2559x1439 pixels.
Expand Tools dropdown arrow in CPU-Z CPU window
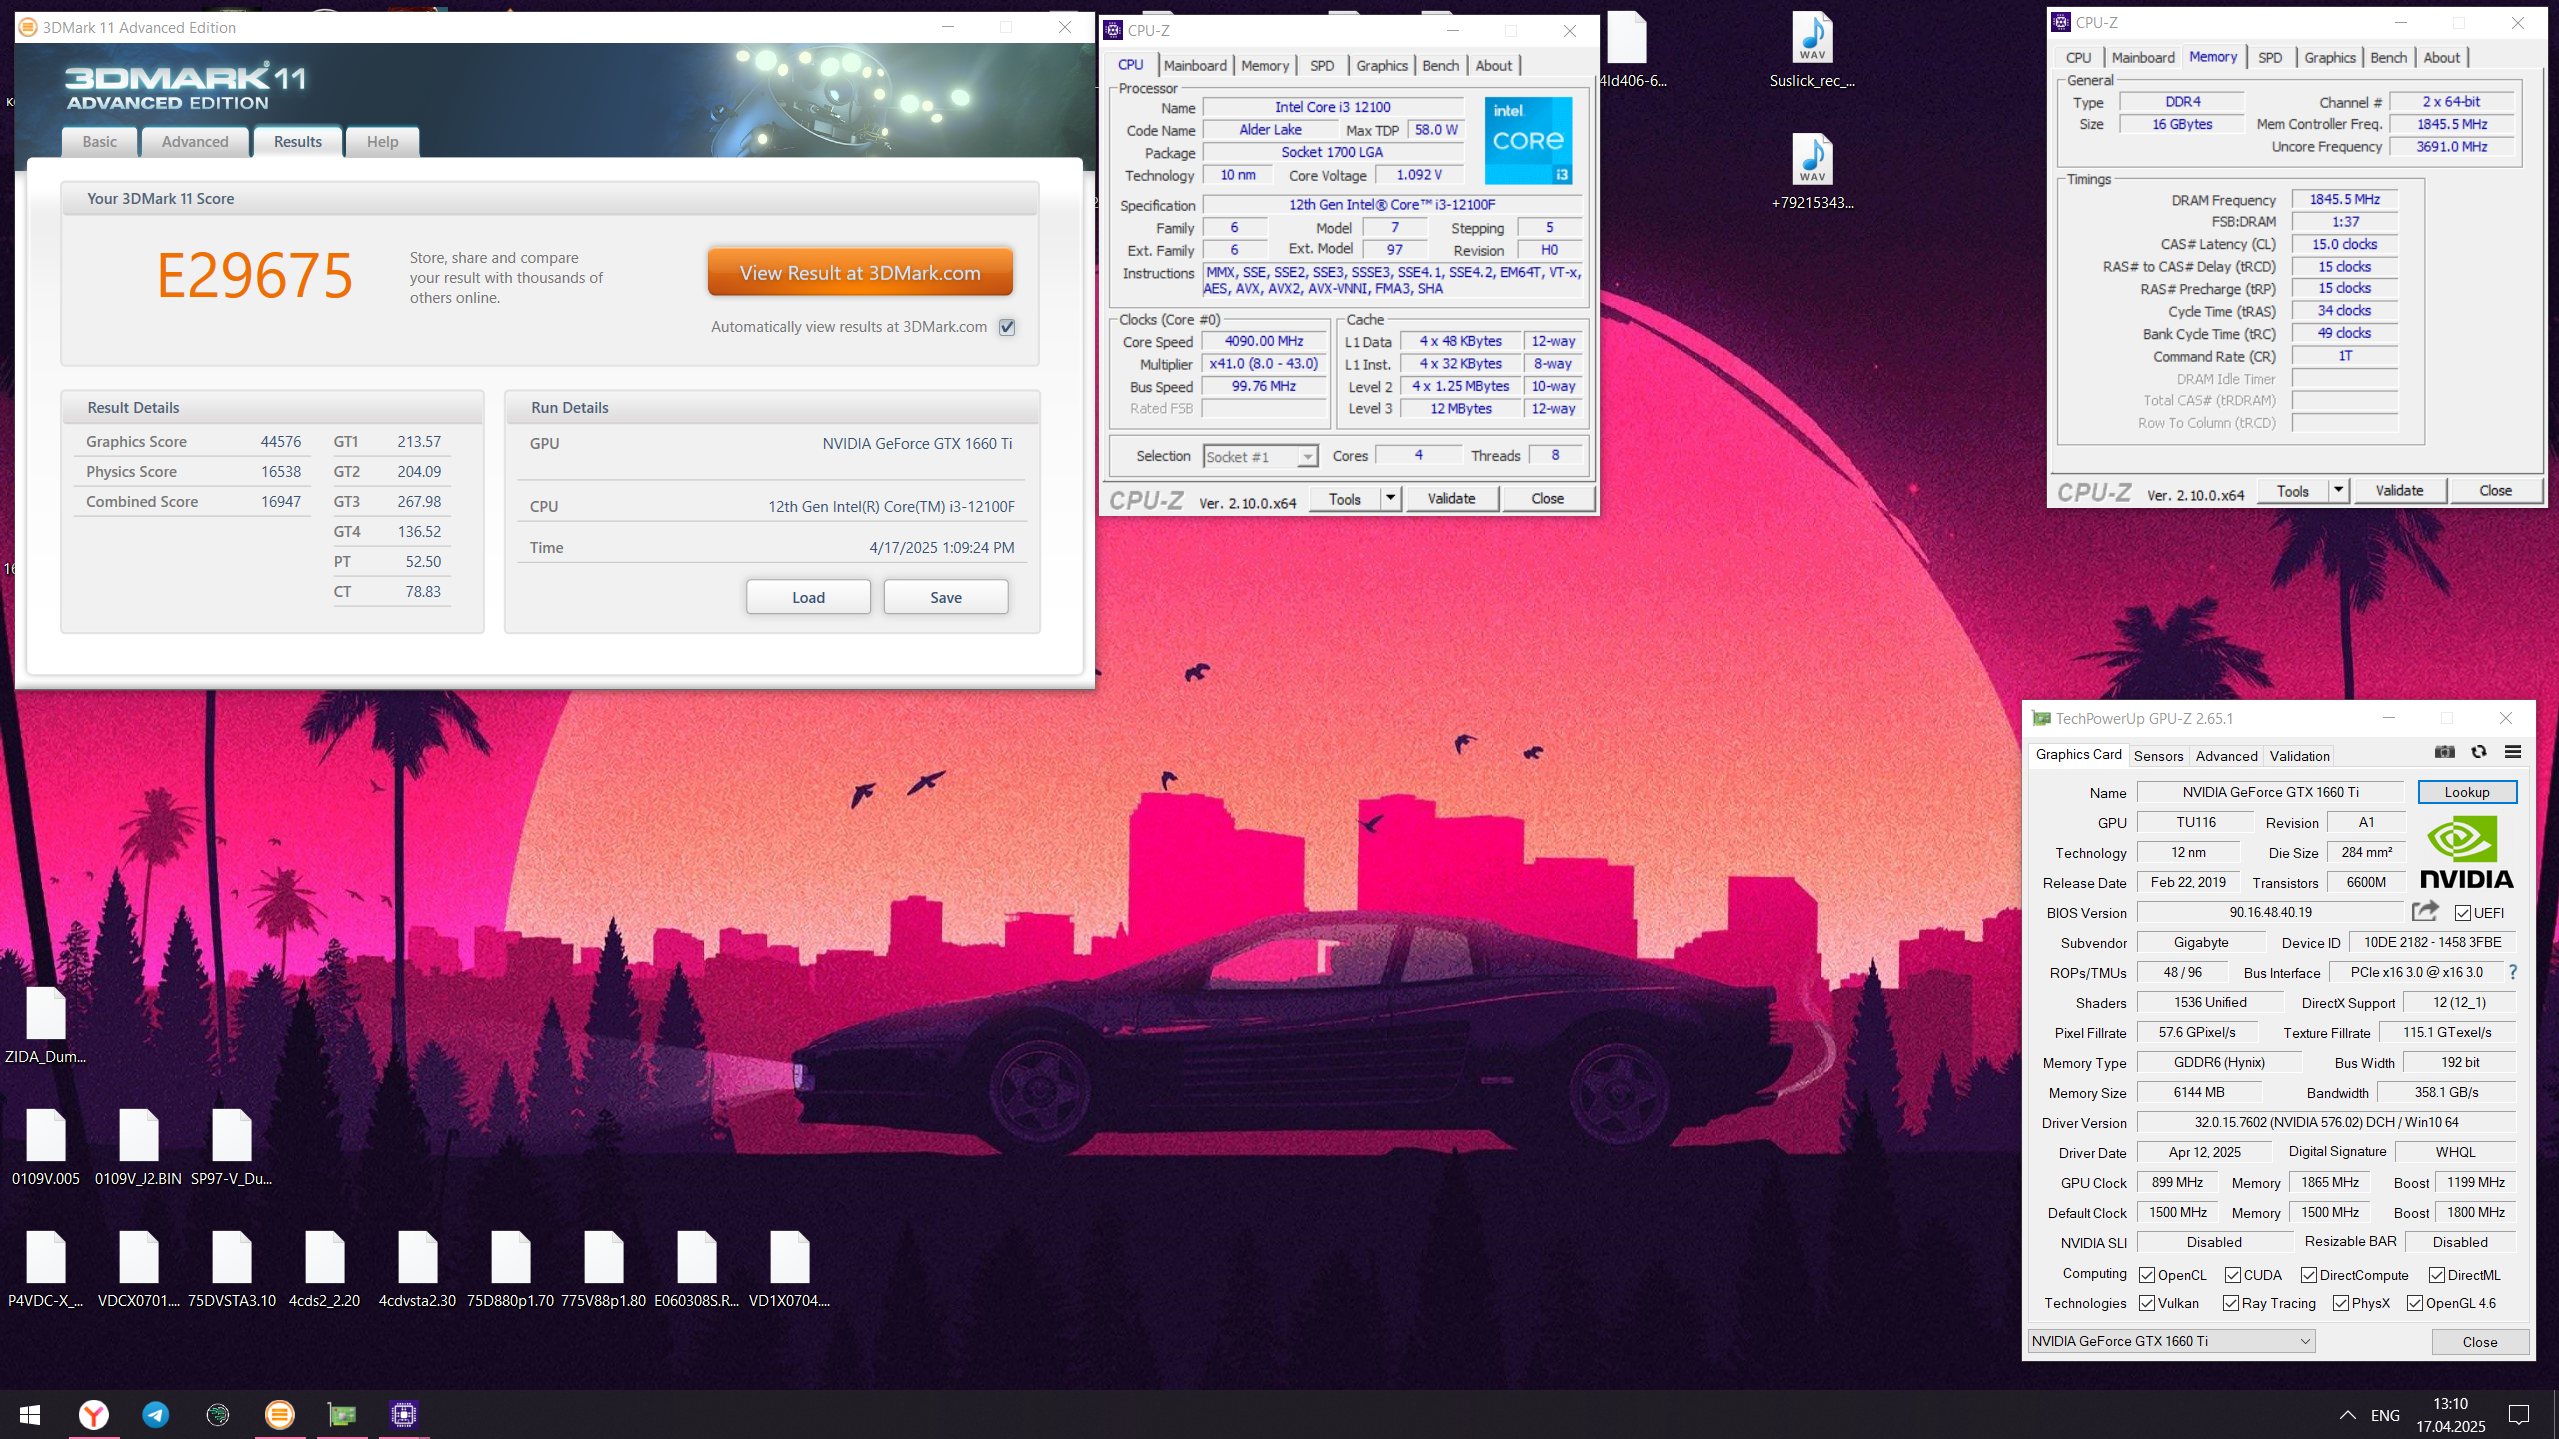click(1390, 498)
